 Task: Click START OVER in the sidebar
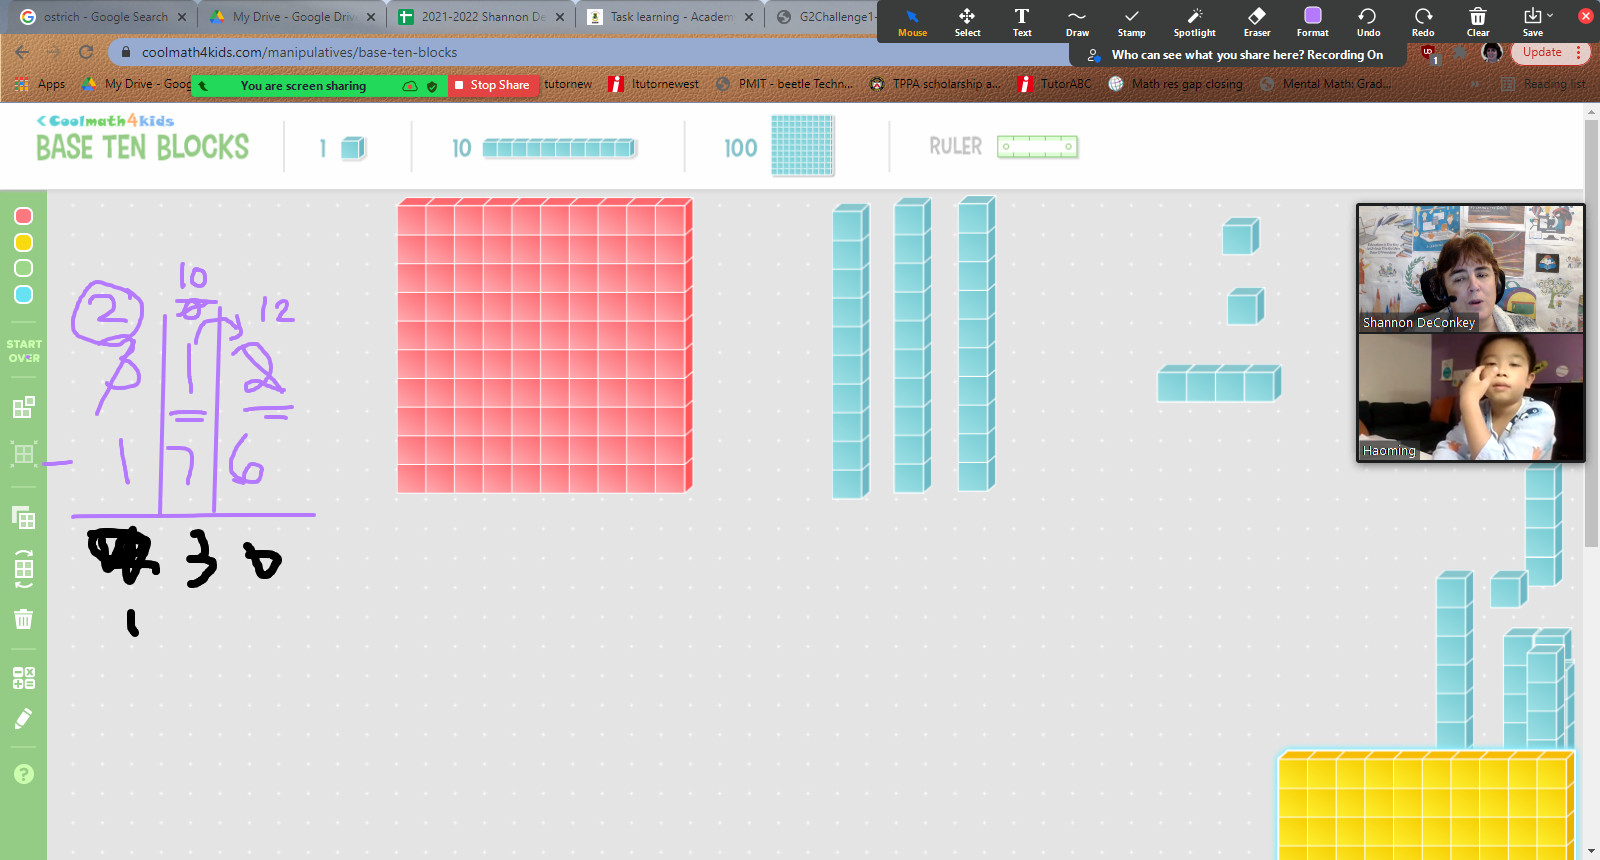tap(24, 350)
